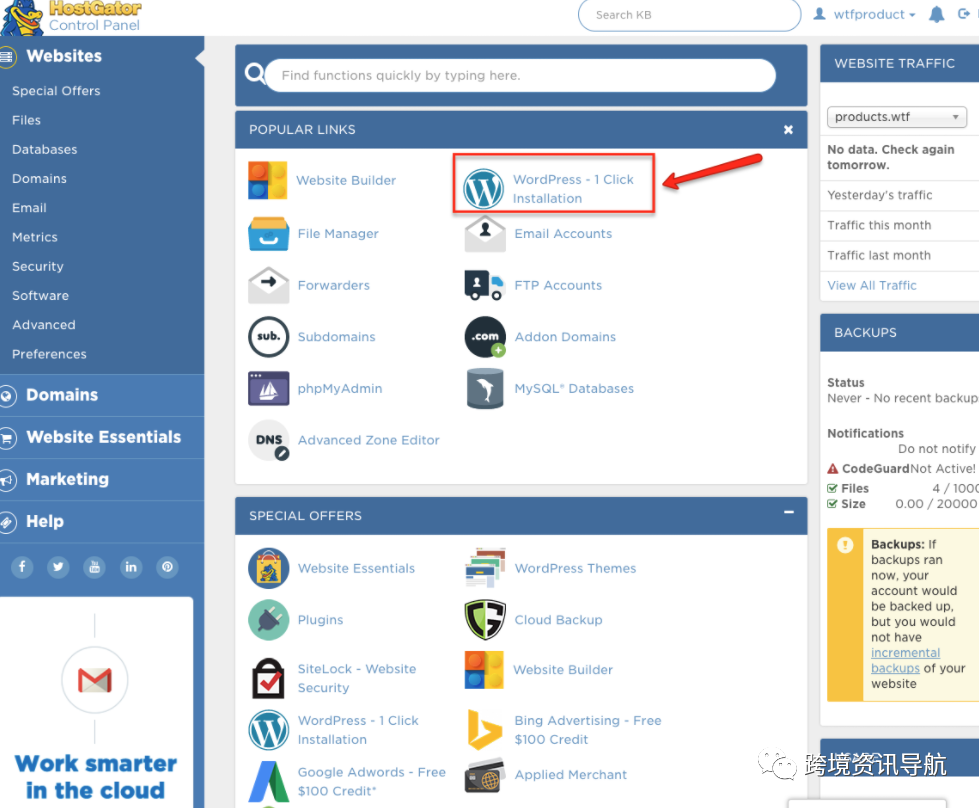Click the Files backup check icon

[832, 488]
